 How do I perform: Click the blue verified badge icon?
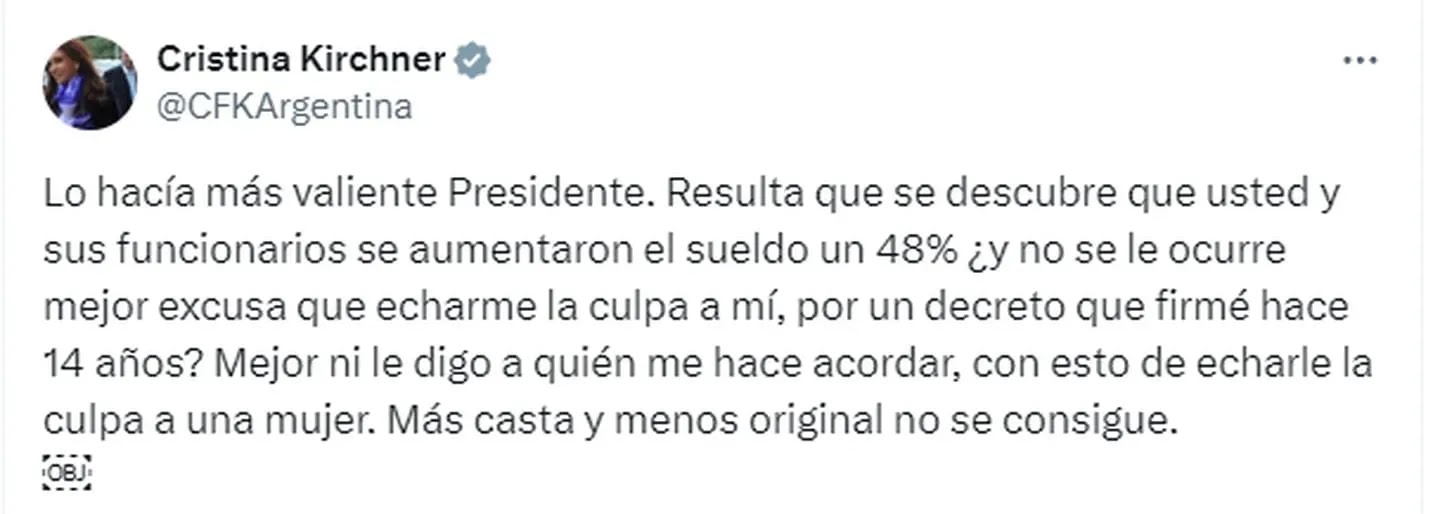(x=473, y=61)
